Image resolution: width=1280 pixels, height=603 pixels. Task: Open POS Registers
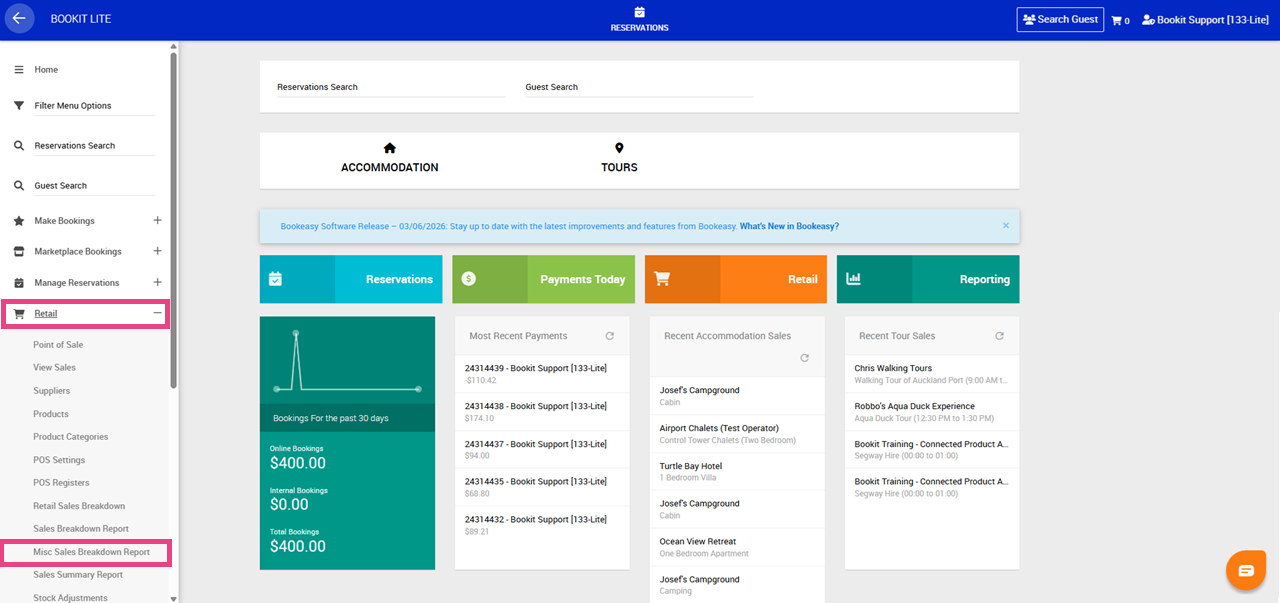point(61,483)
